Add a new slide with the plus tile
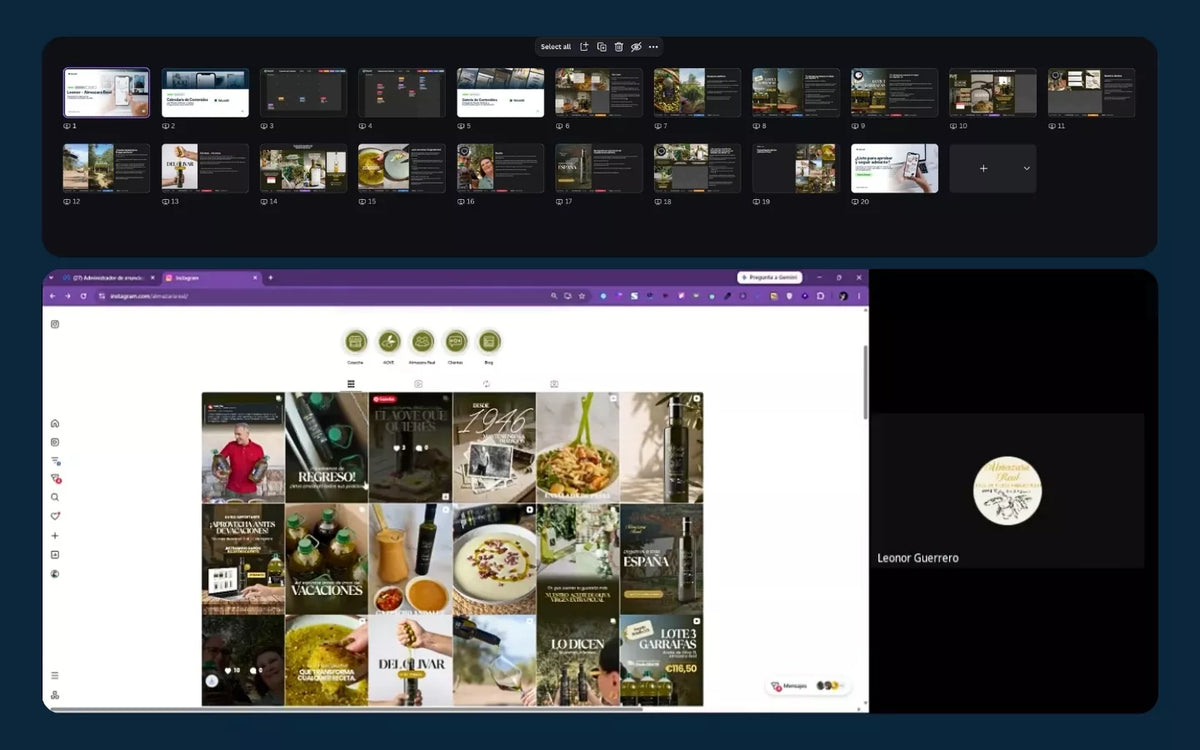The image size is (1200, 750). (983, 169)
